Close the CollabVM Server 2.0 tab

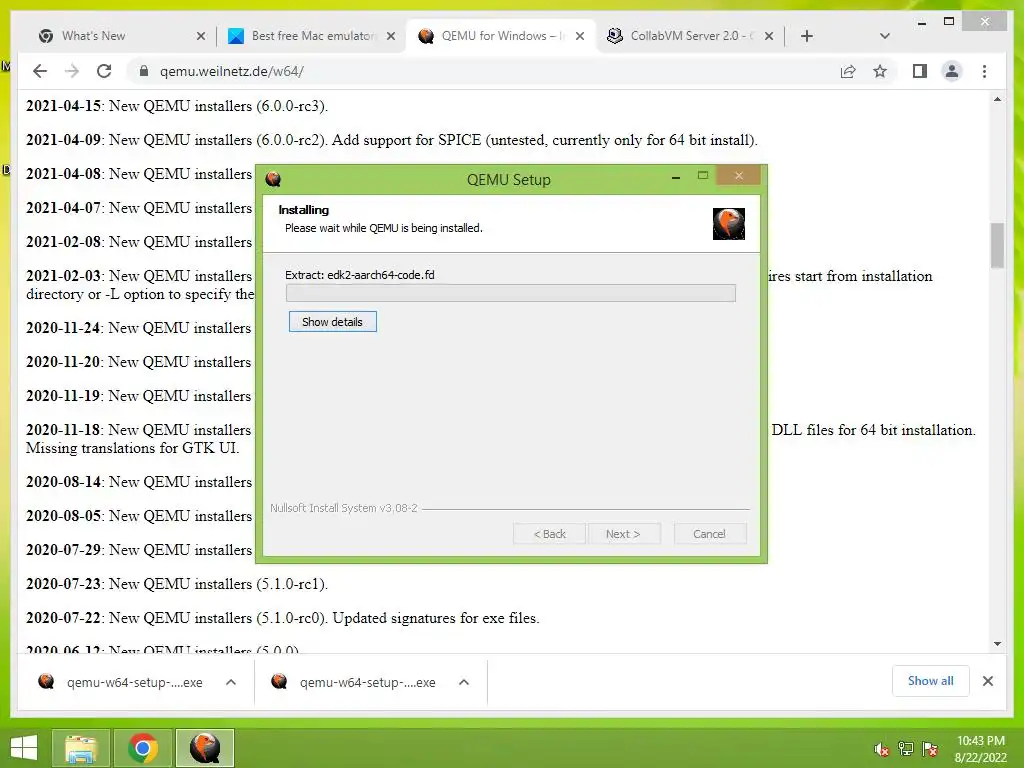pos(769,36)
